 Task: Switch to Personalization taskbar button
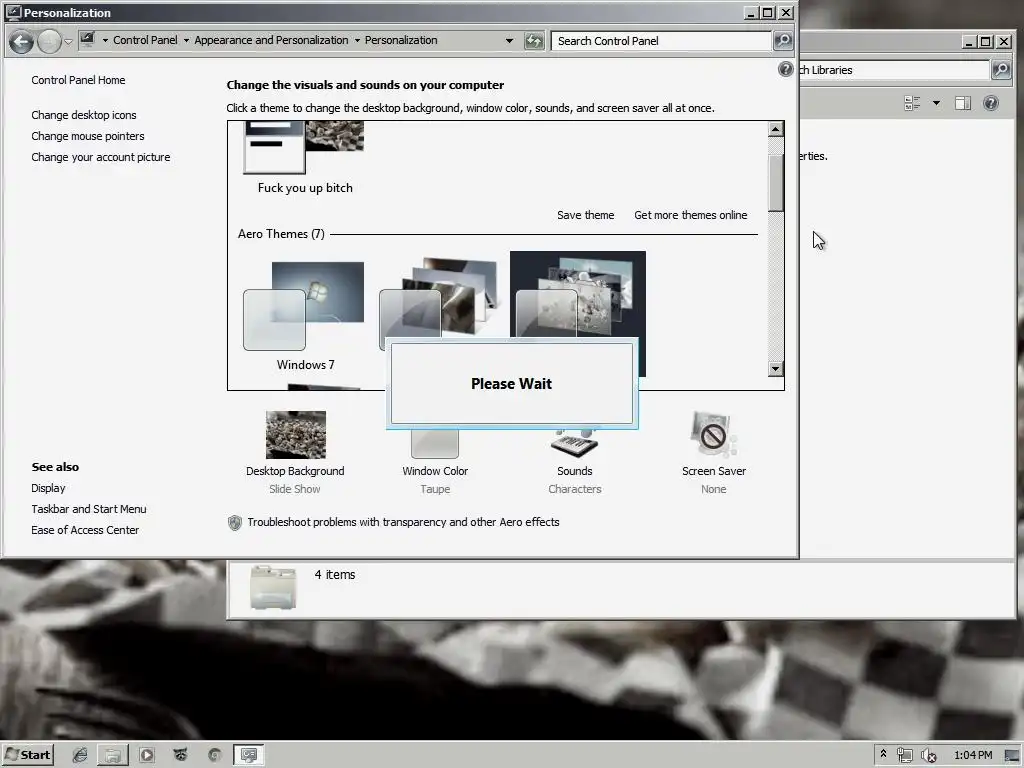[x=249, y=755]
